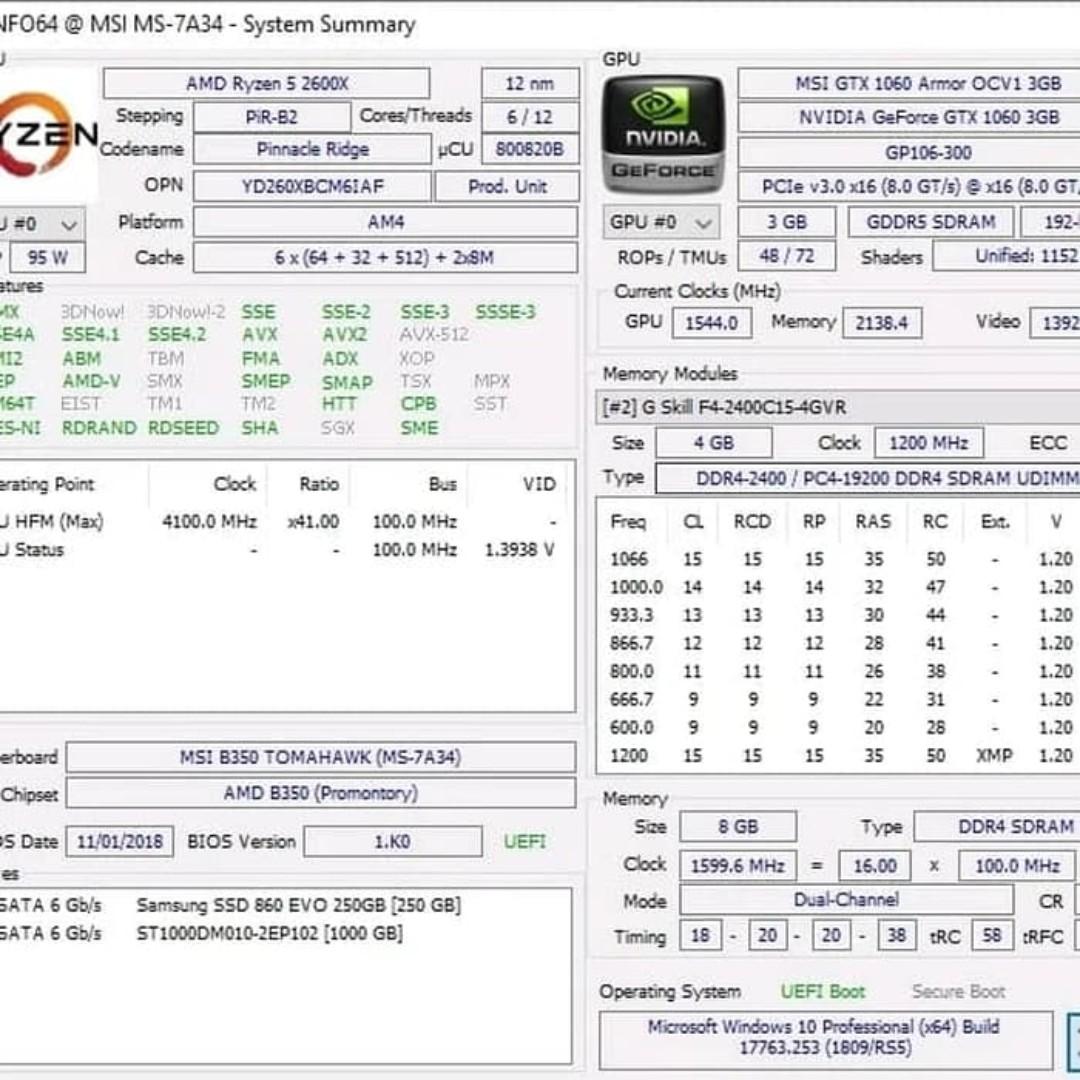The image size is (1080, 1080).
Task: Click the XMP label in the 1200 row
Action: coord(995,756)
